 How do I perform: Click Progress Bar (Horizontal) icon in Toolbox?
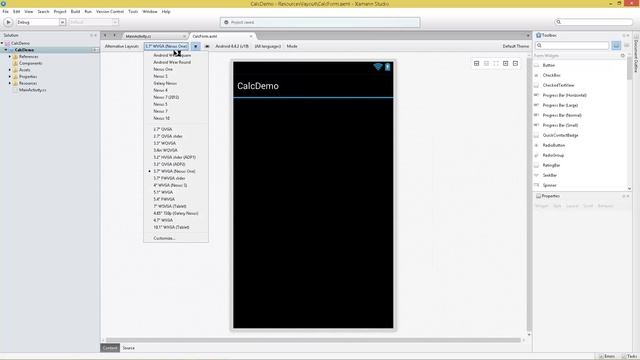coord(537,95)
